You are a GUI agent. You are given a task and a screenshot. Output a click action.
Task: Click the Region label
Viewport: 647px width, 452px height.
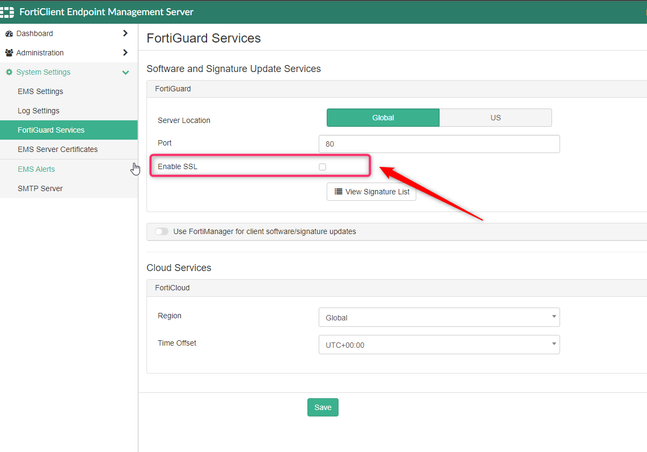(x=169, y=315)
